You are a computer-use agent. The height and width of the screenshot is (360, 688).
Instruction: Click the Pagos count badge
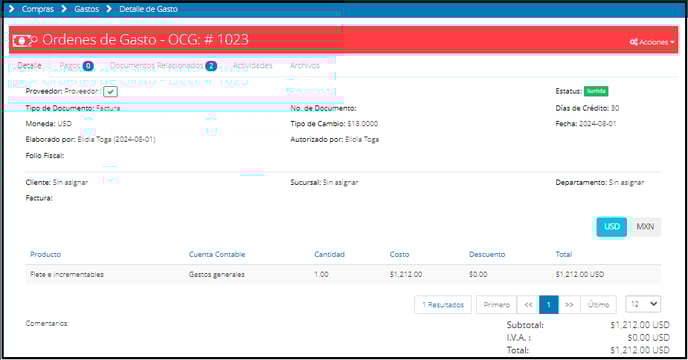[x=88, y=66]
